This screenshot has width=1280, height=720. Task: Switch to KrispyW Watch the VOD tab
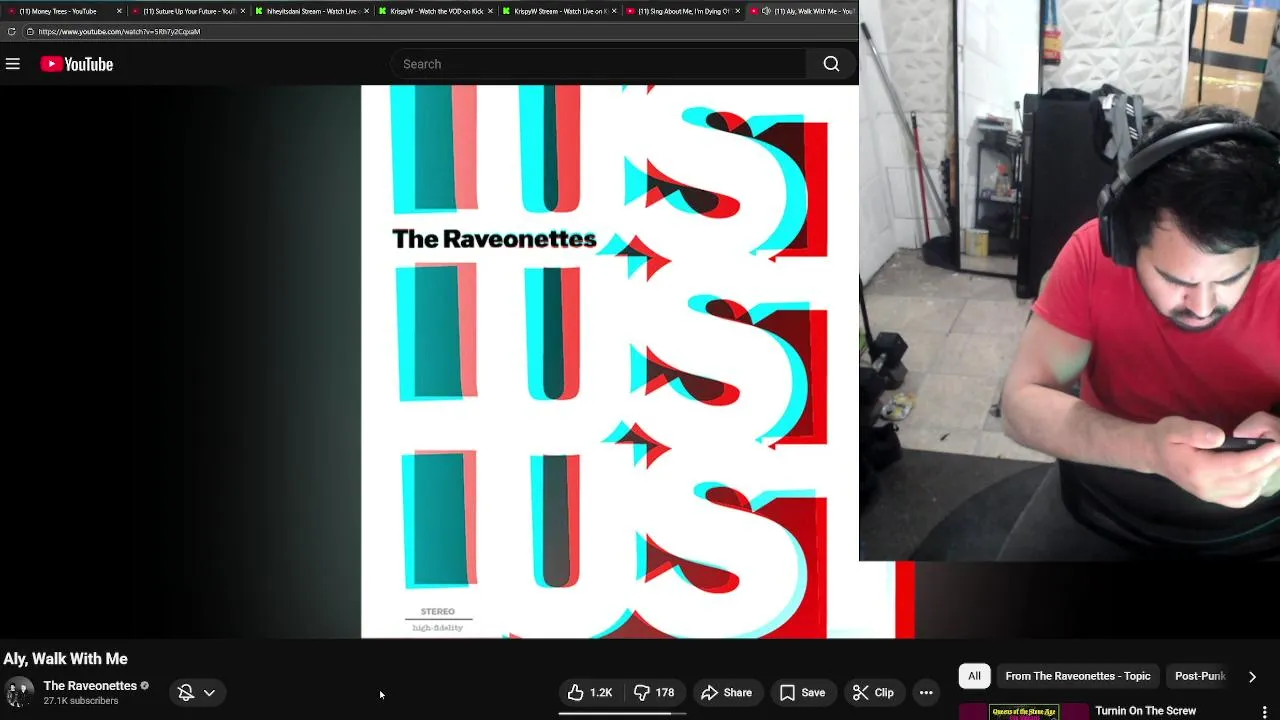click(436, 11)
